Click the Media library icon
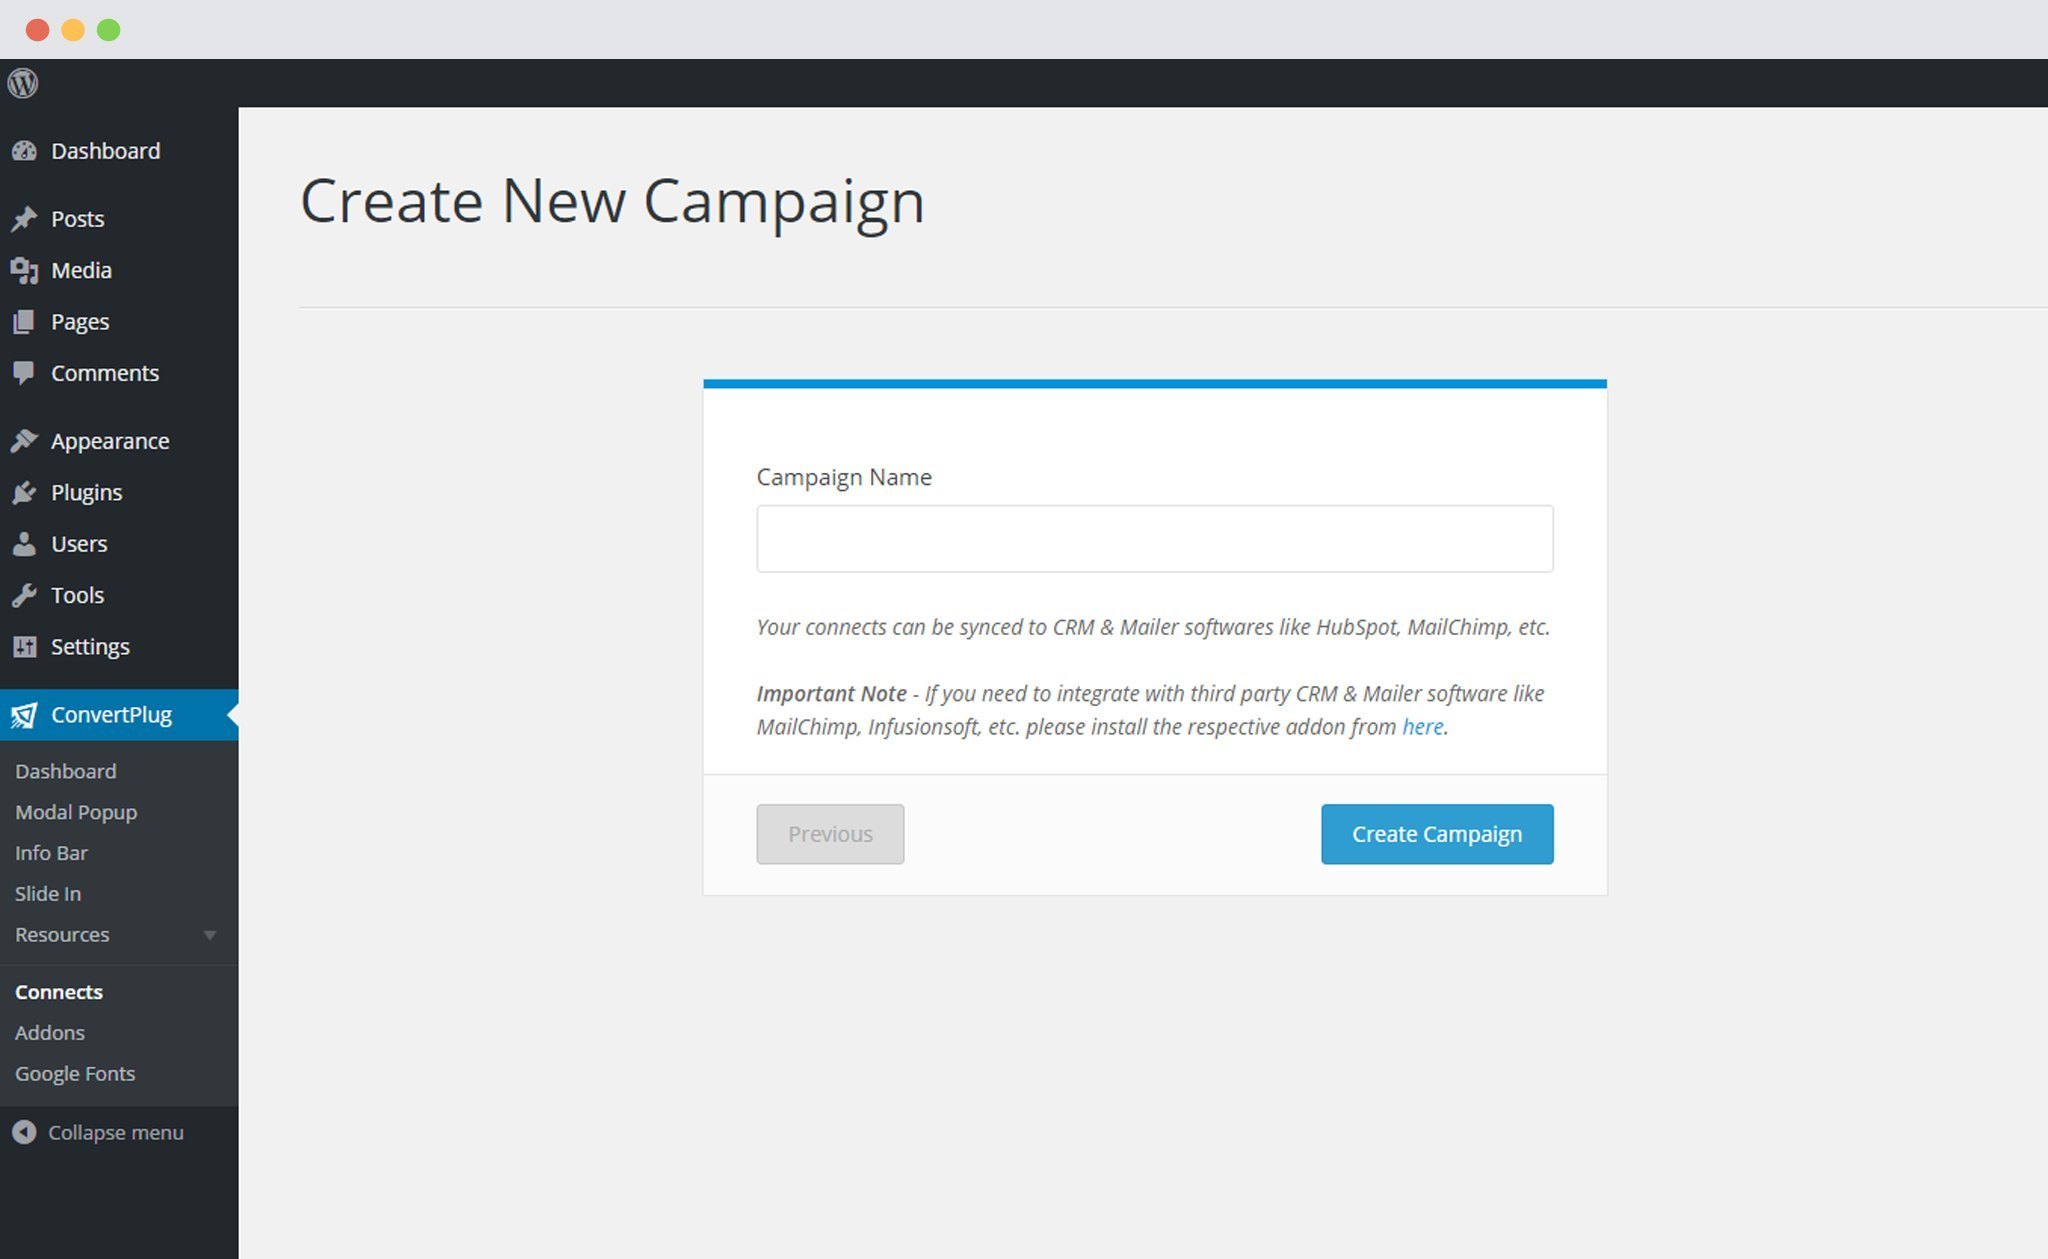Viewport: 2048px width, 1259px height. [x=24, y=270]
